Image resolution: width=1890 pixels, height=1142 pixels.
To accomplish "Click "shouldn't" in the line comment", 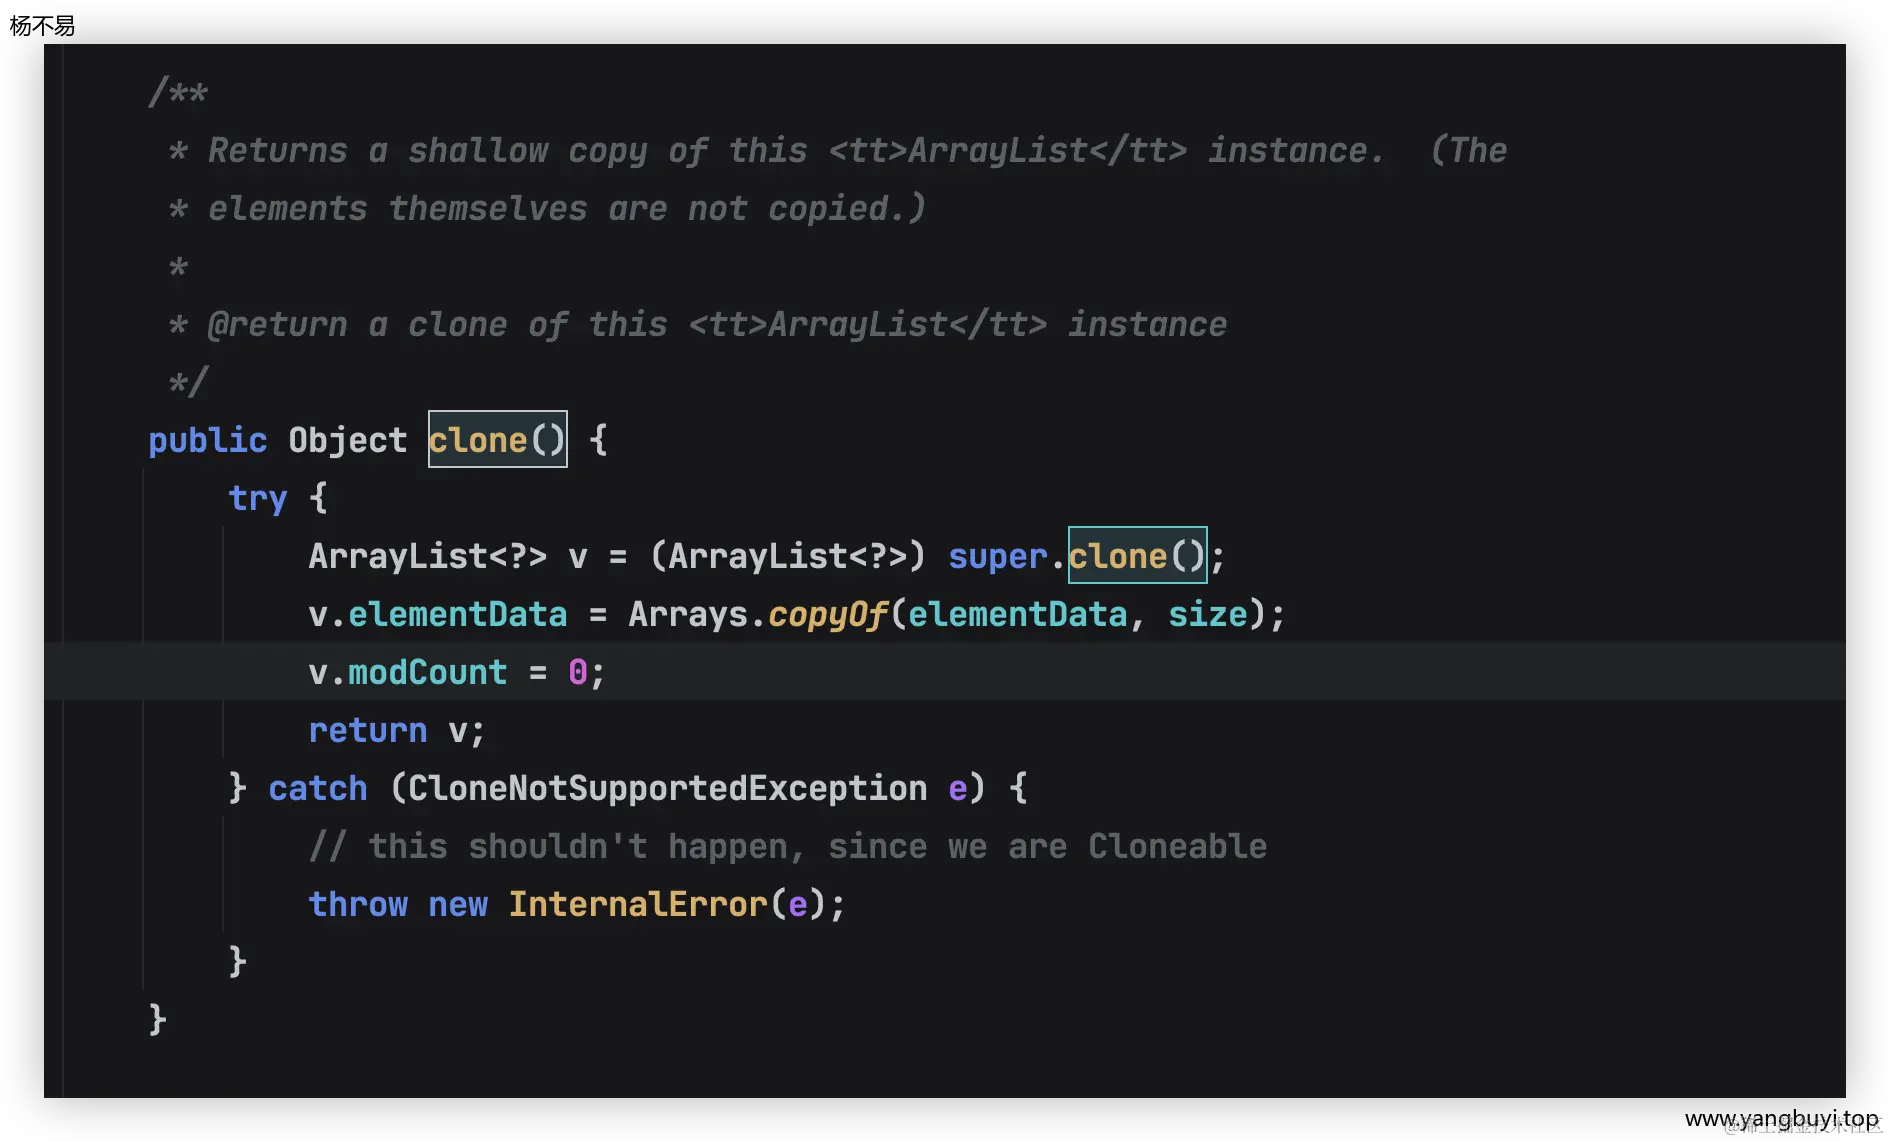I will [558, 846].
